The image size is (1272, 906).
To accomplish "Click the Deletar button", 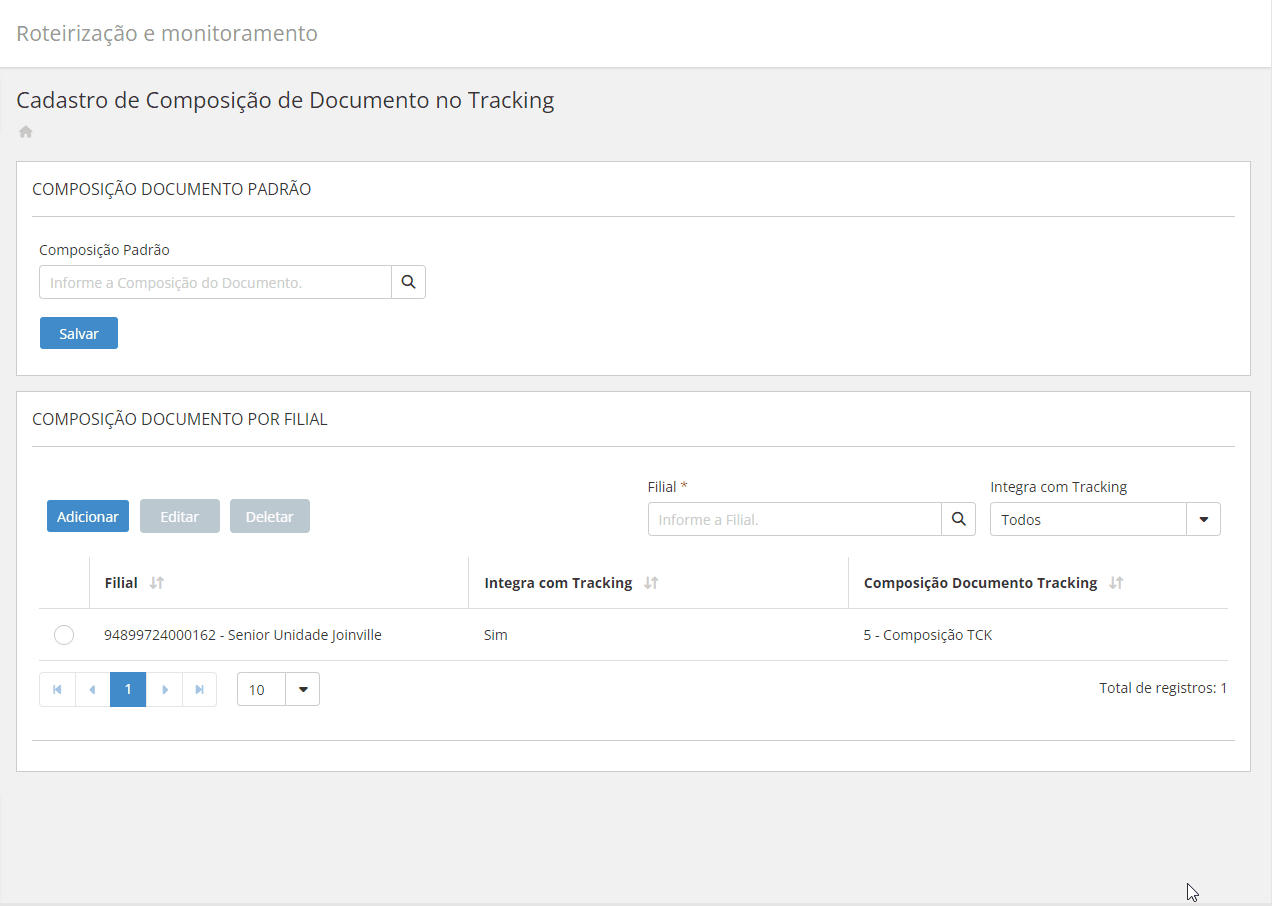I will [270, 517].
